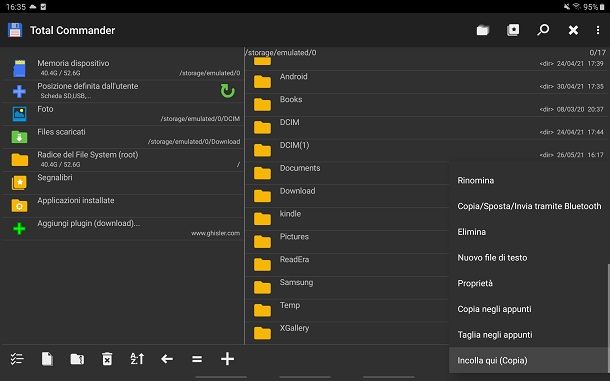Open Proprietà from the context menu

coord(529,283)
